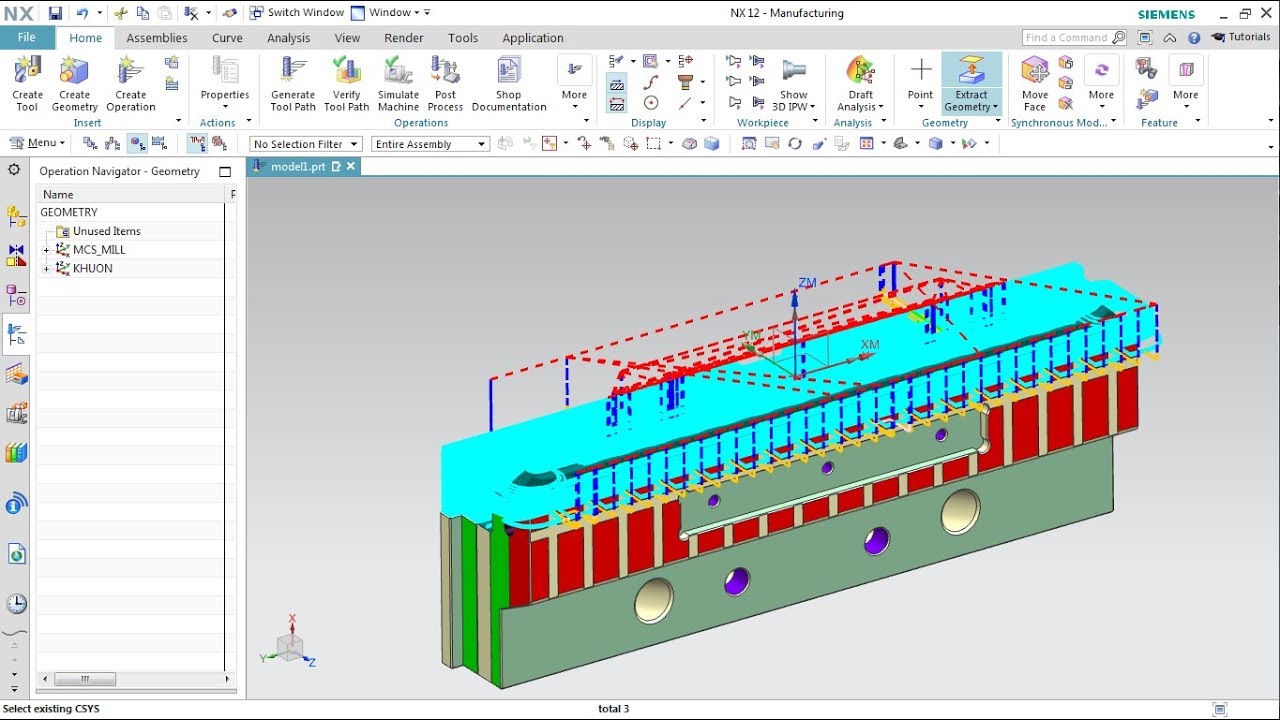1280x720 pixels.
Task: Expand the MCS_MILL tree node
Action: coord(46,250)
